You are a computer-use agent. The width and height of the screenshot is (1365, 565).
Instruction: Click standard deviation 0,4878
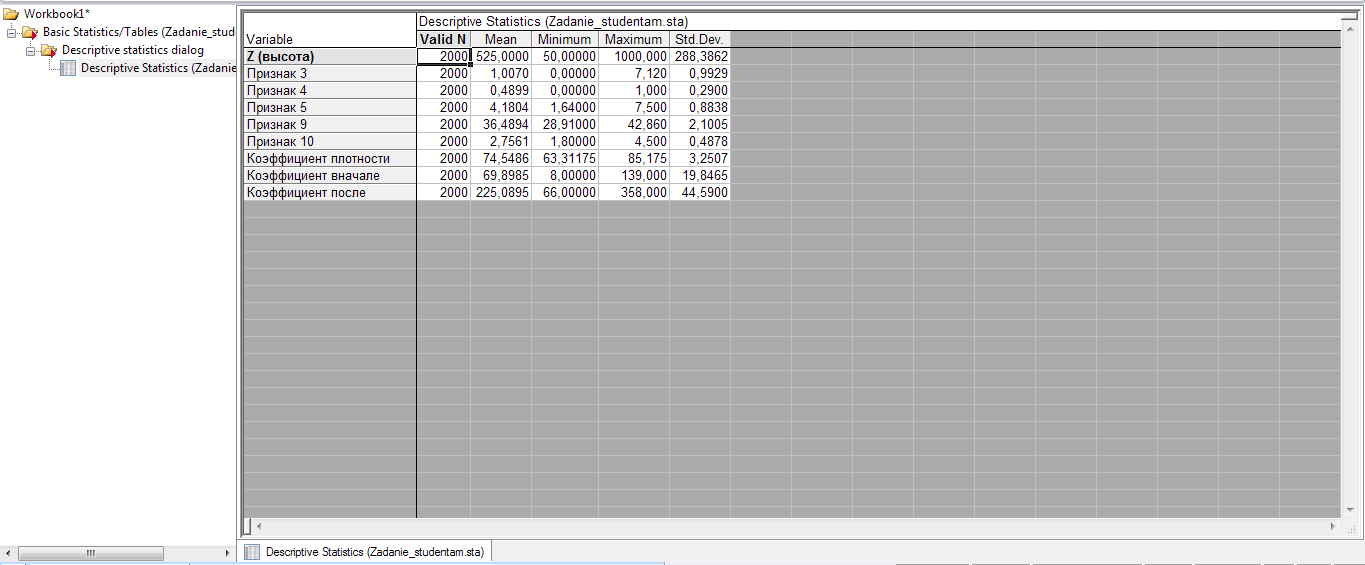(x=700, y=142)
